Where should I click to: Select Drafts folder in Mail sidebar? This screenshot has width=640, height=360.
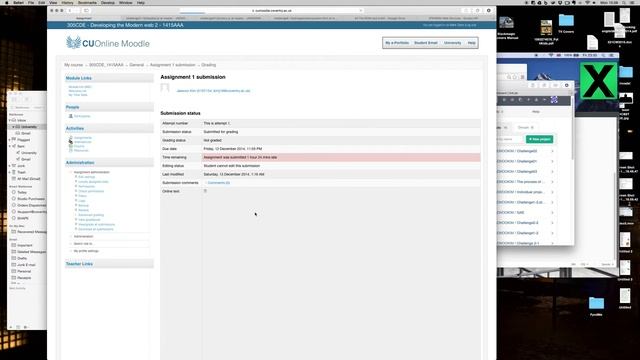22,258
